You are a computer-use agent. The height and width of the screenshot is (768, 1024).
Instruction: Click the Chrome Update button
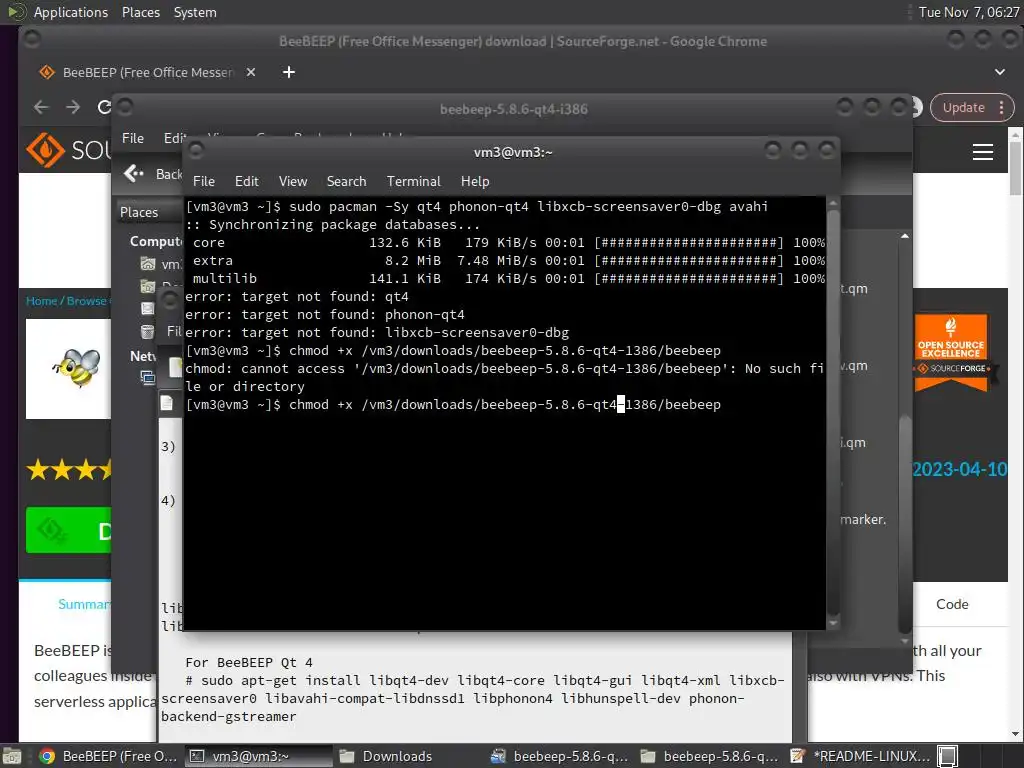coord(963,108)
